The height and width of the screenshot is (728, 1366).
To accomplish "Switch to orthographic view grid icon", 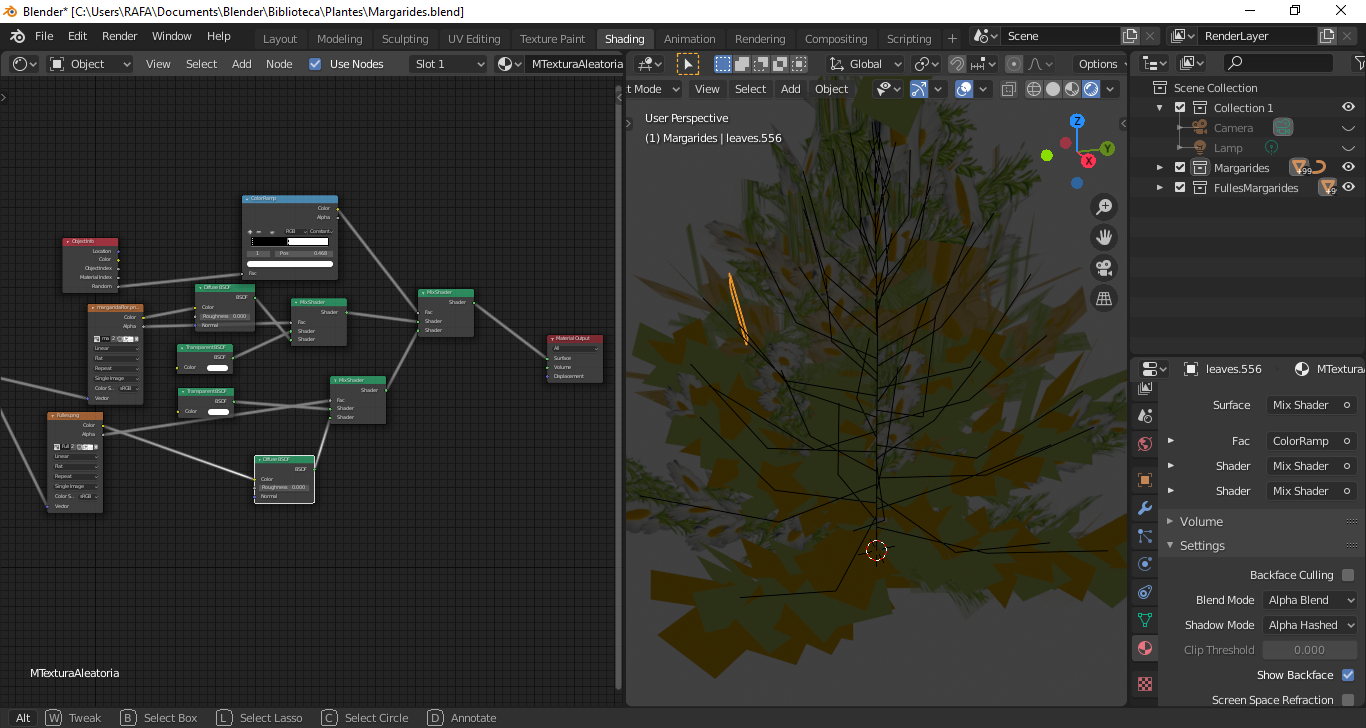I will click(x=1104, y=298).
